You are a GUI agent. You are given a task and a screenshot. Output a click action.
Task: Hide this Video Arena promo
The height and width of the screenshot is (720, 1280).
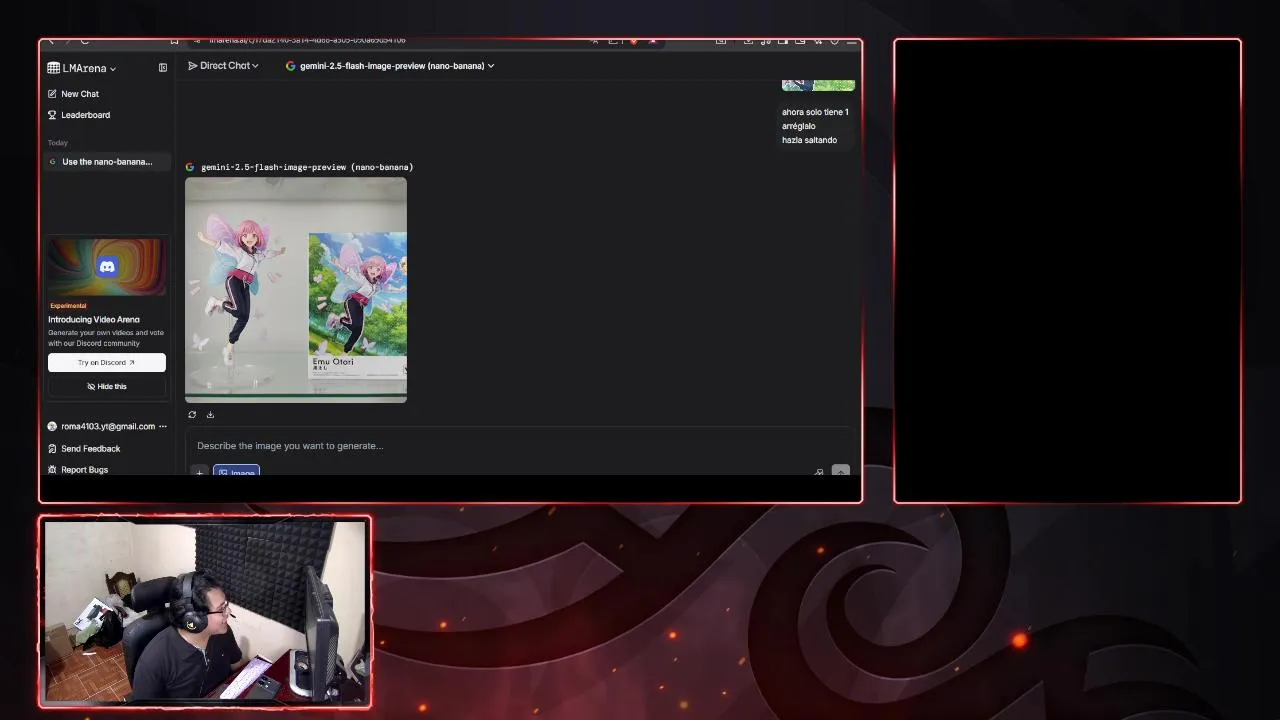(x=107, y=386)
